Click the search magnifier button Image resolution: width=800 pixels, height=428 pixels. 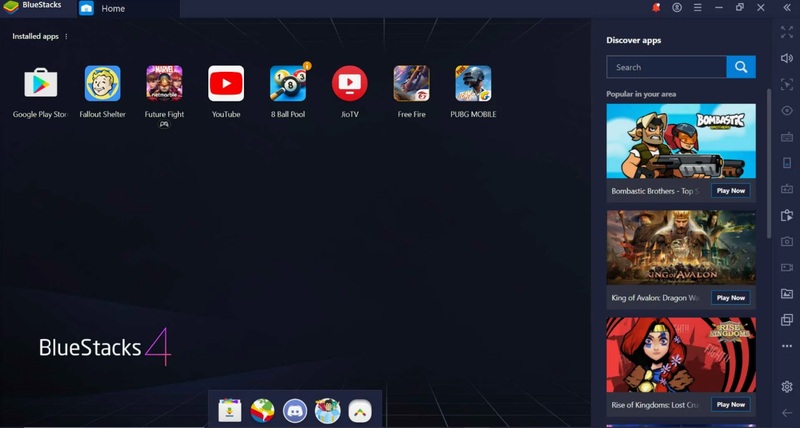tap(741, 67)
